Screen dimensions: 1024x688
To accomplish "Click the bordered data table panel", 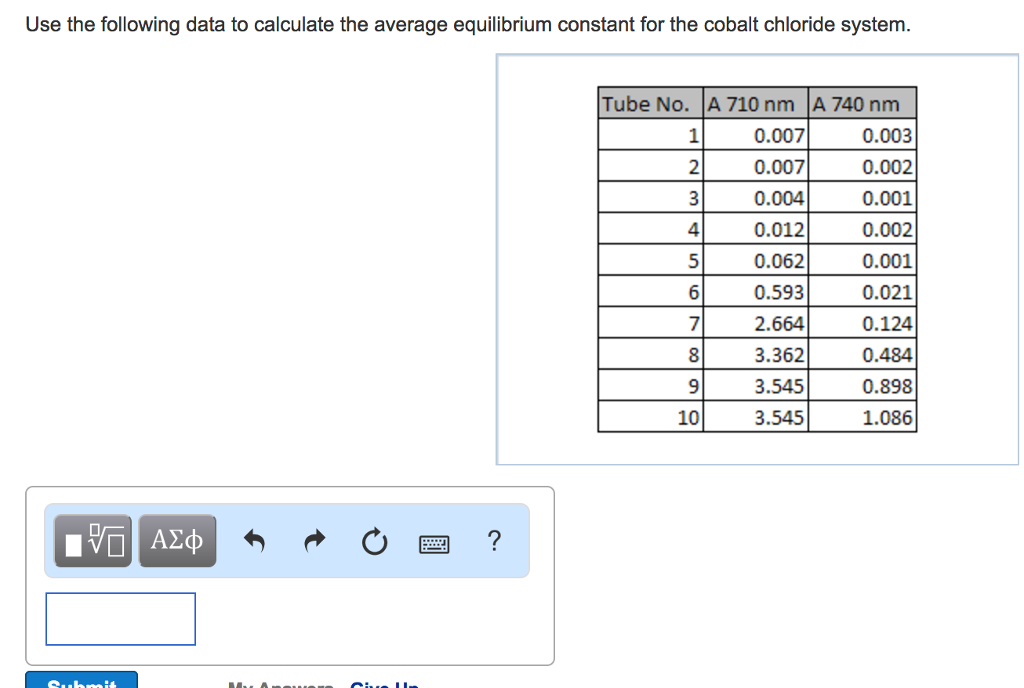I will tap(758, 258).
